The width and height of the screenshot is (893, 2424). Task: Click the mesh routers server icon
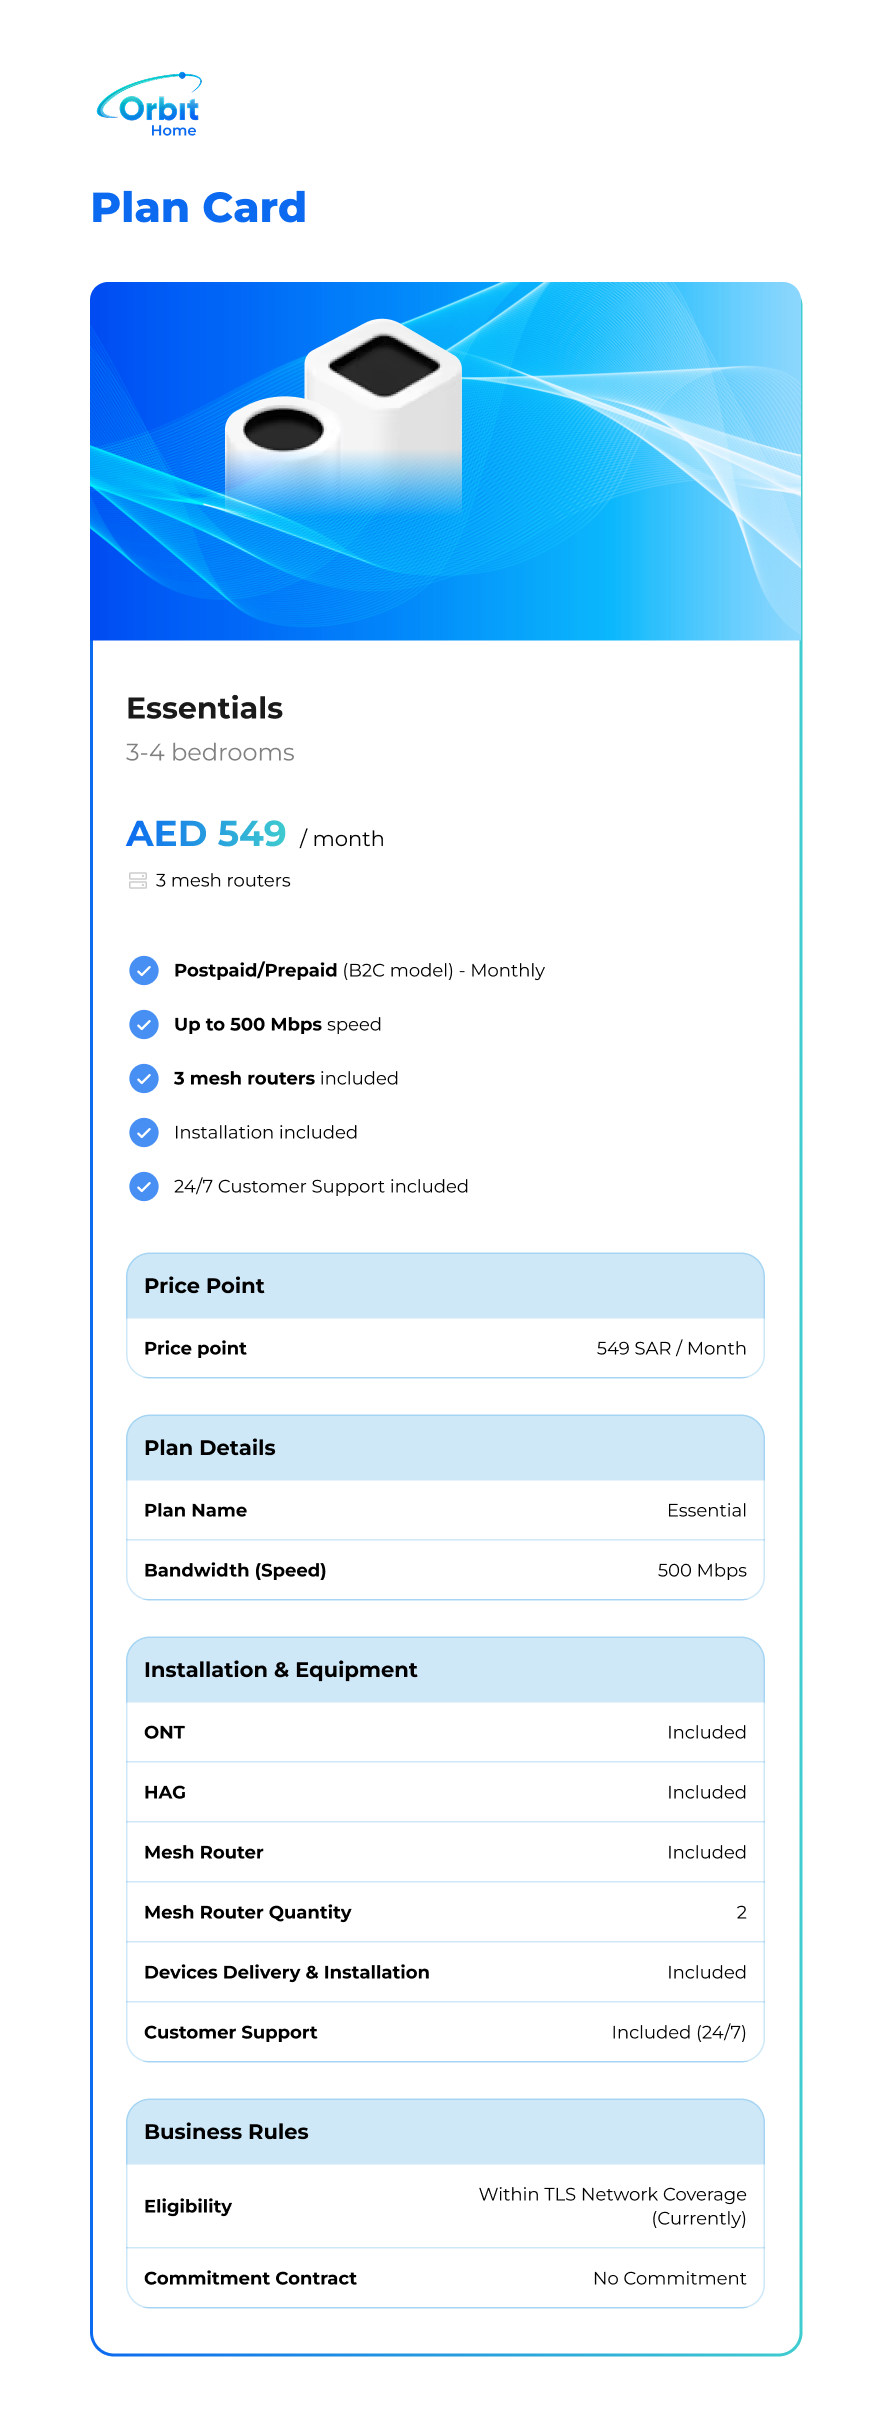138,881
